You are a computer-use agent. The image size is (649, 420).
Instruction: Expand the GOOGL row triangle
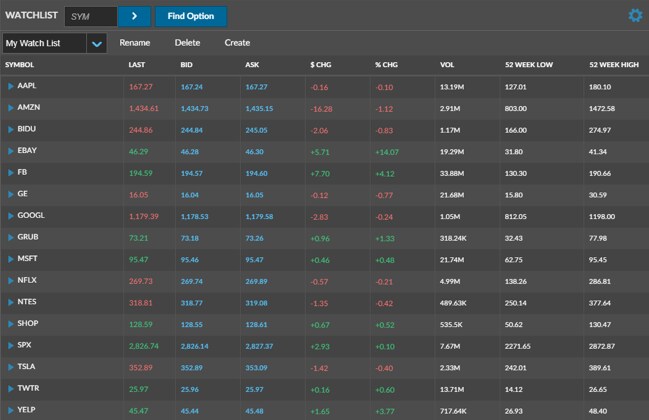coord(11,216)
